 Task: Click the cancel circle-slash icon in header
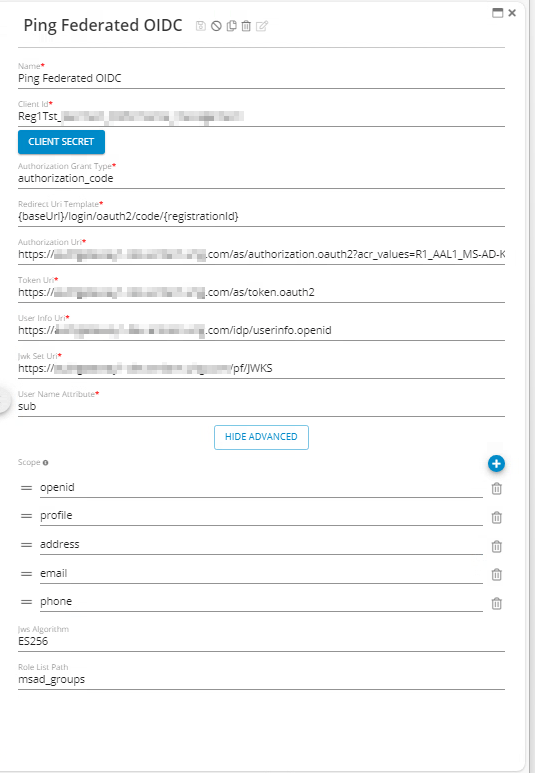click(216, 26)
